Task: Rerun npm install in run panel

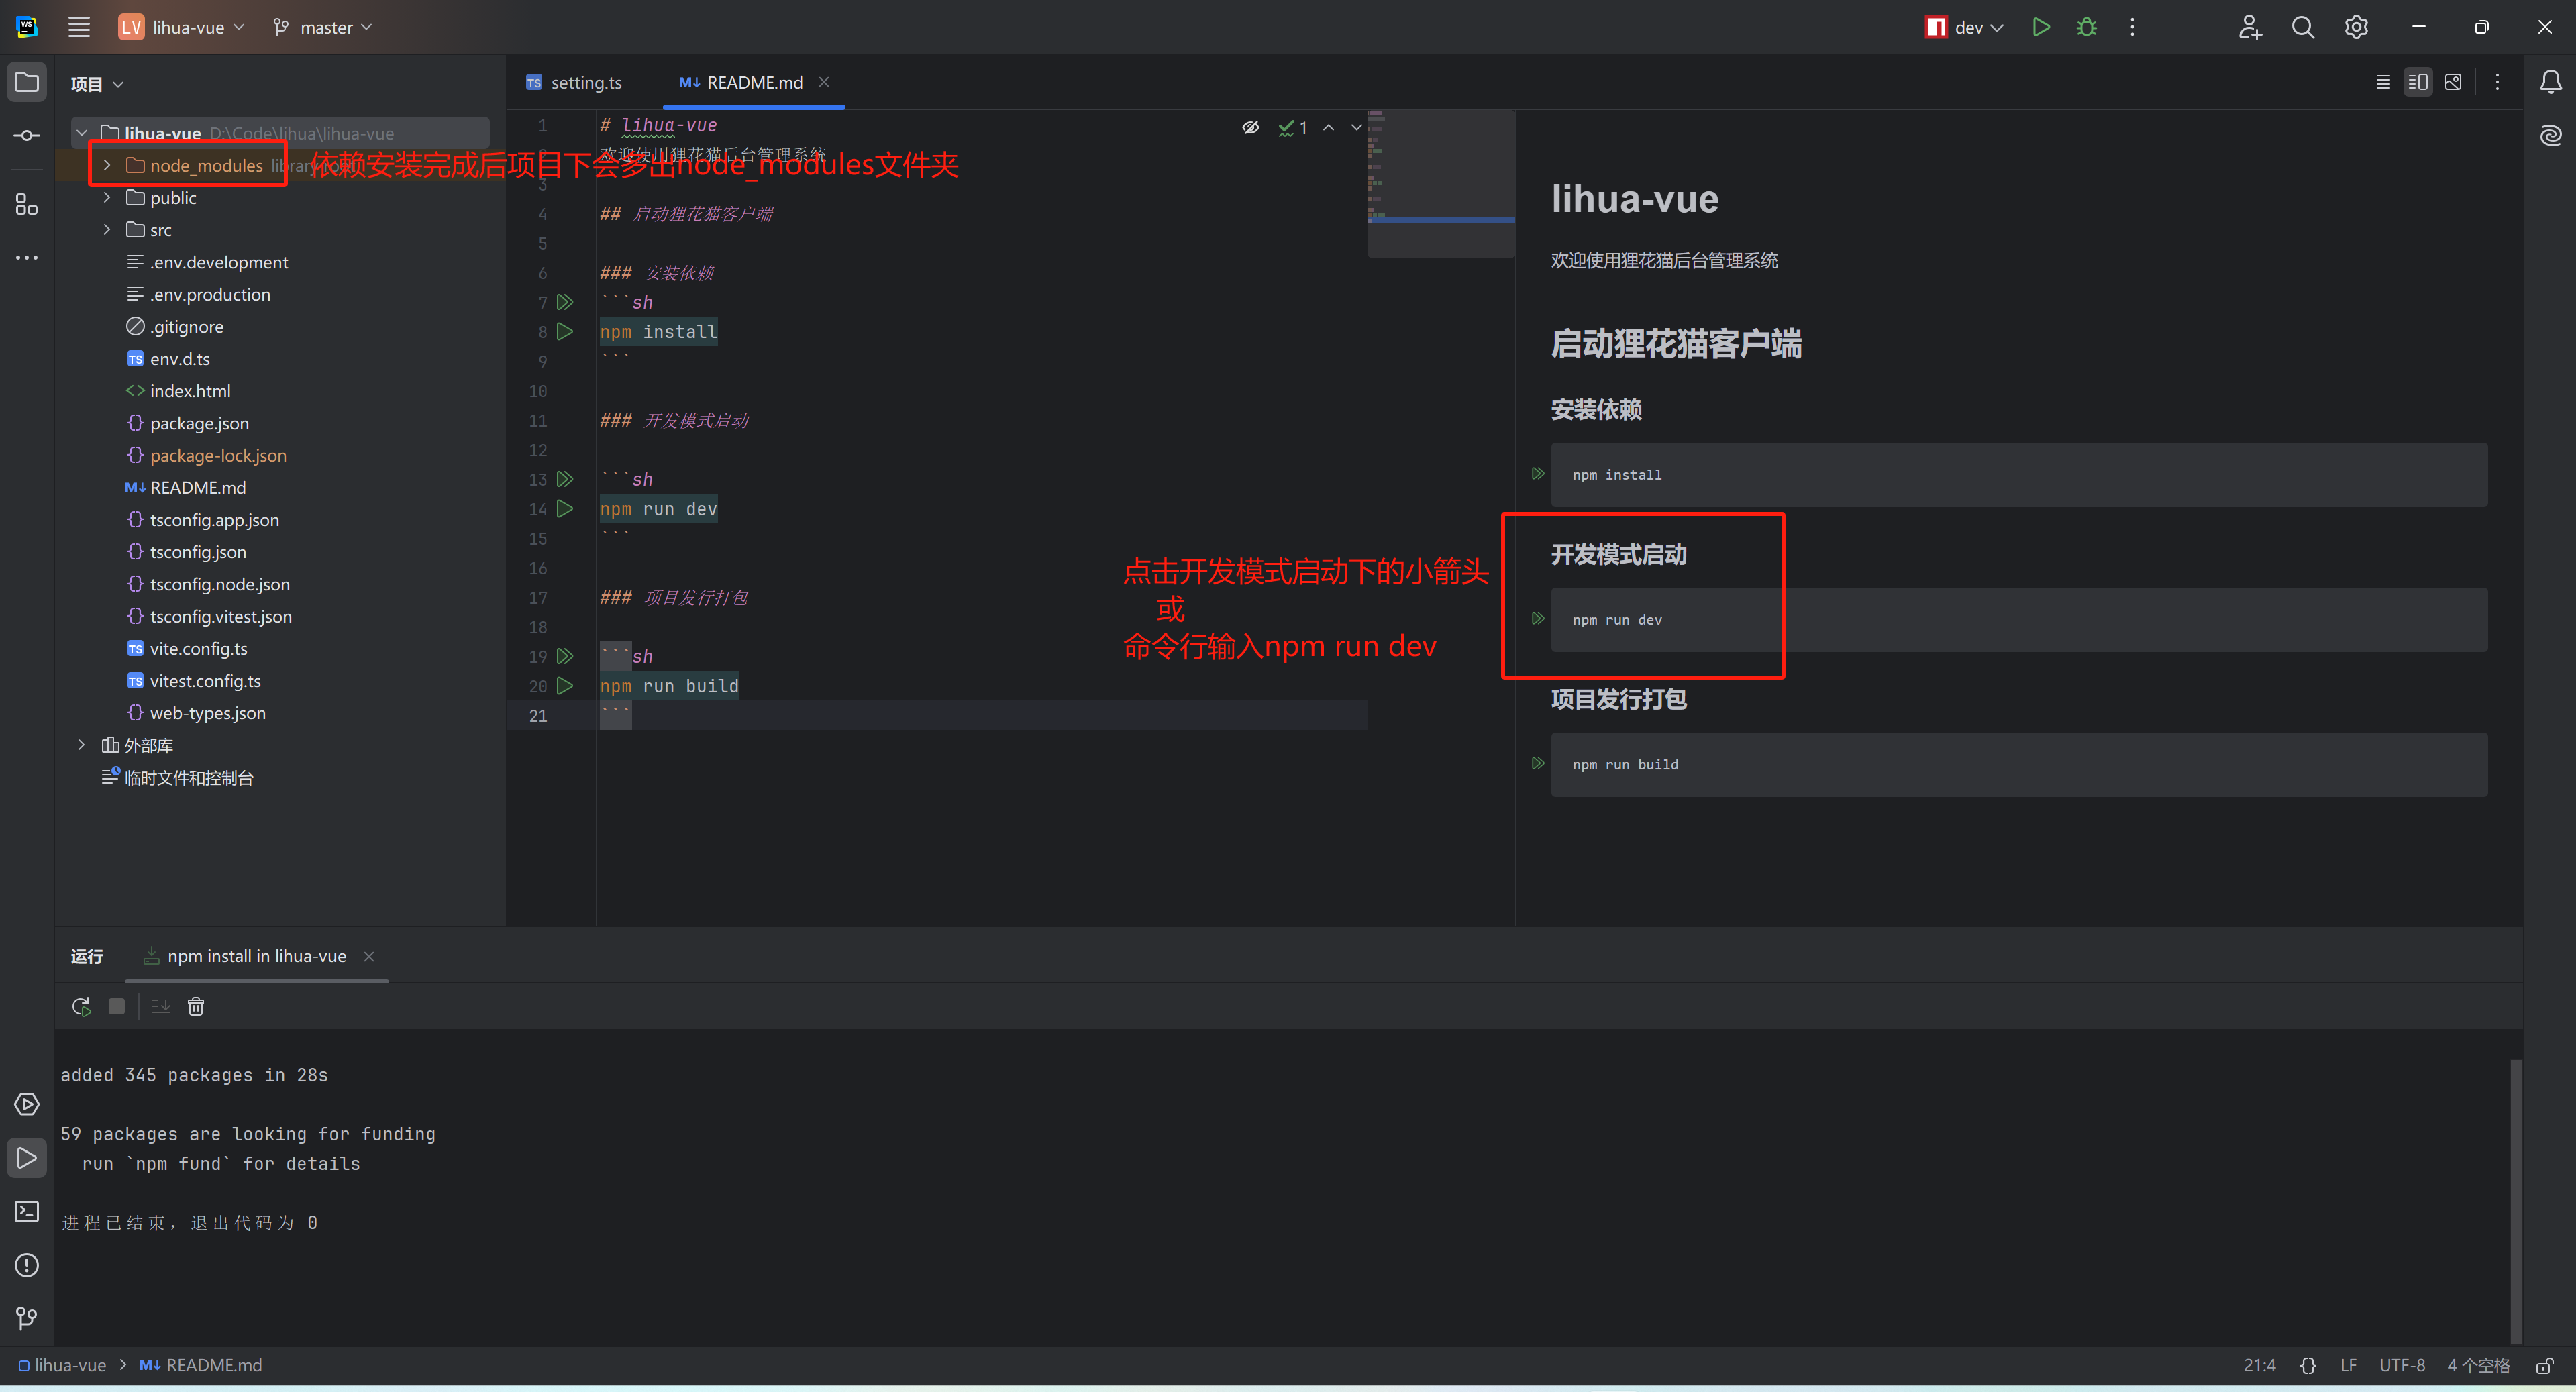Action: (x=81, y=1006)
